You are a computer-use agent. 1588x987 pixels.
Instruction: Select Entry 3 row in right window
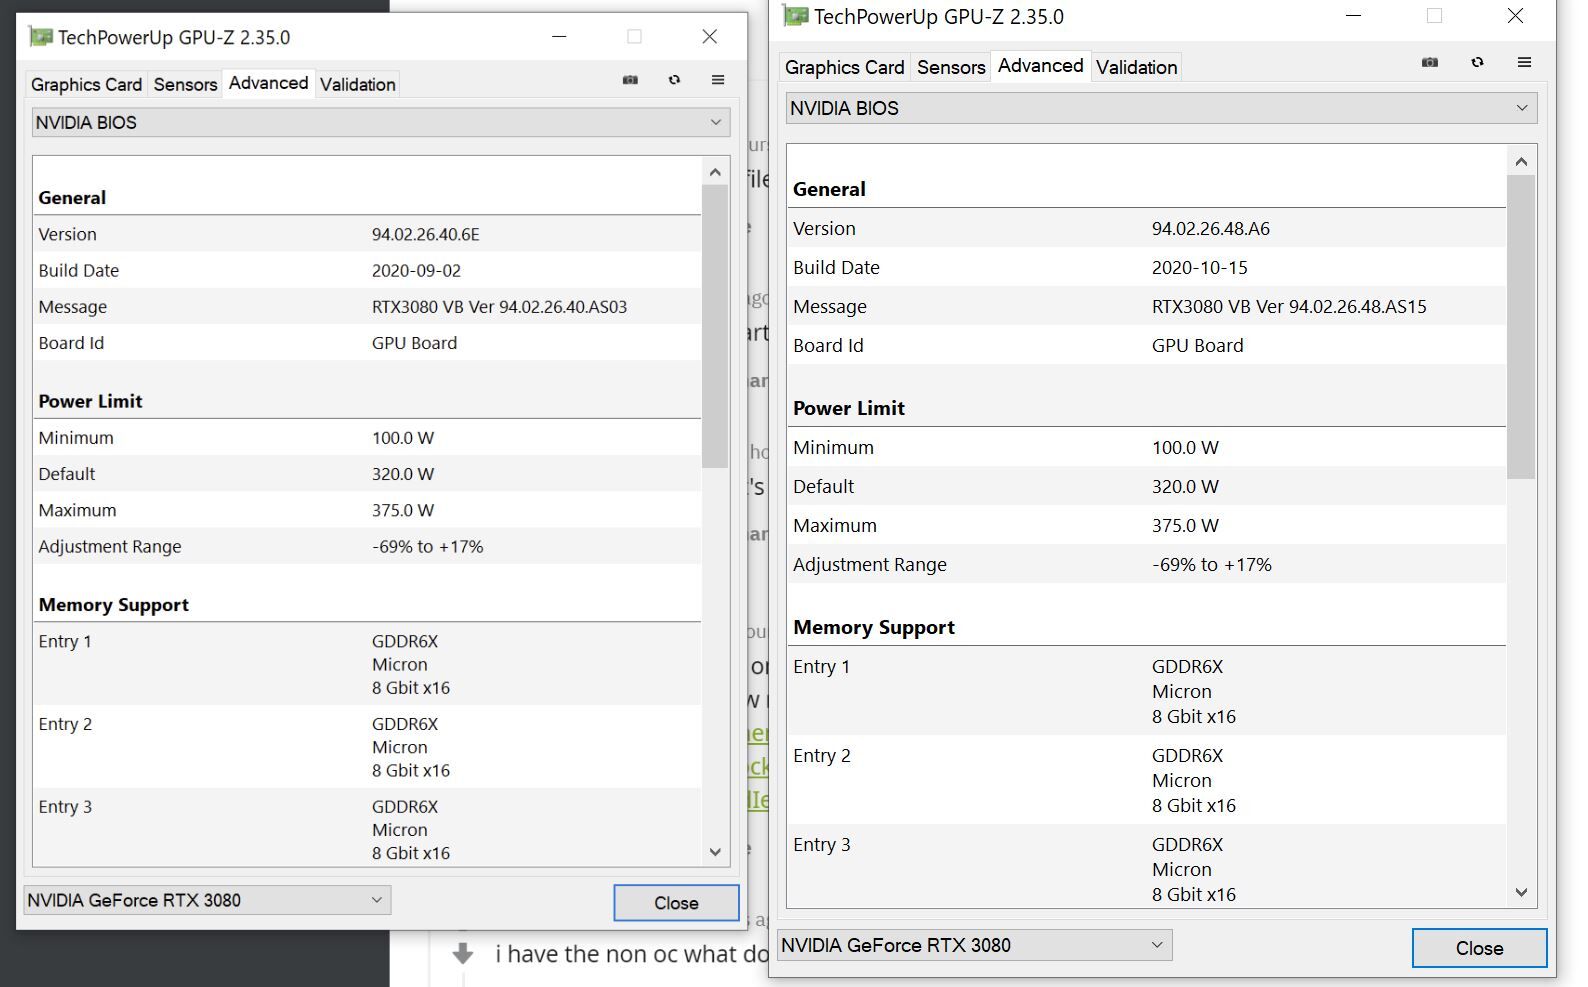[1147, 867]
